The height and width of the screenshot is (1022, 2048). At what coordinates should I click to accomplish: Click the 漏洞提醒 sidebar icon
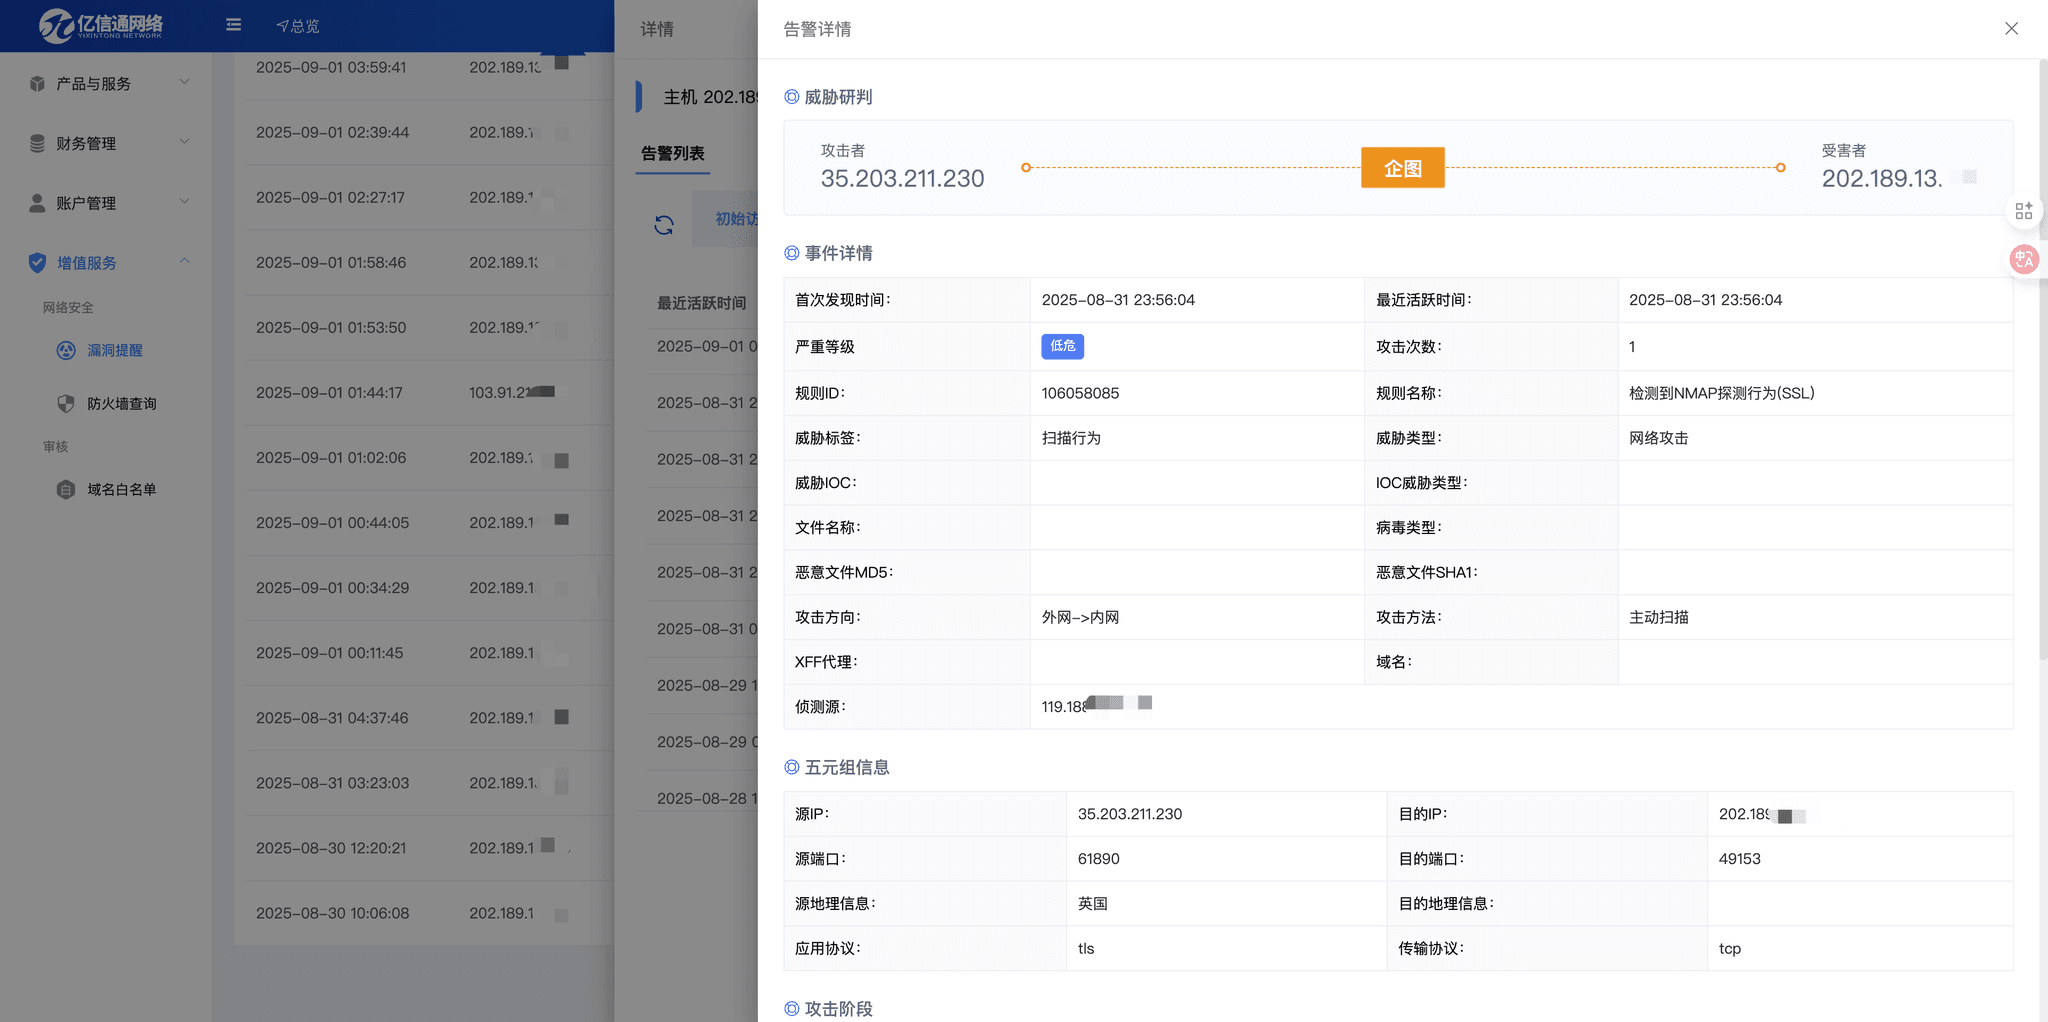66,351
